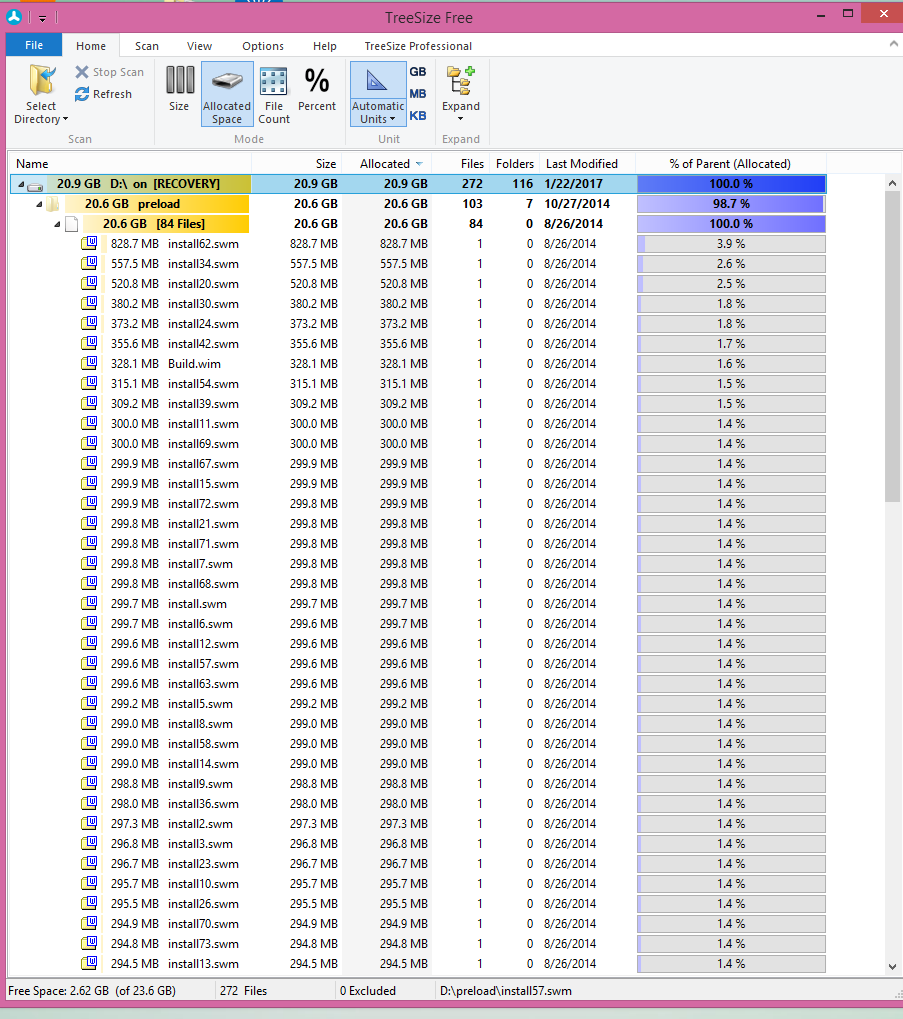The height and width of the screenshot is (1019, 903).
Task: Select the D:\ drive icon
Action: point(35,187)
